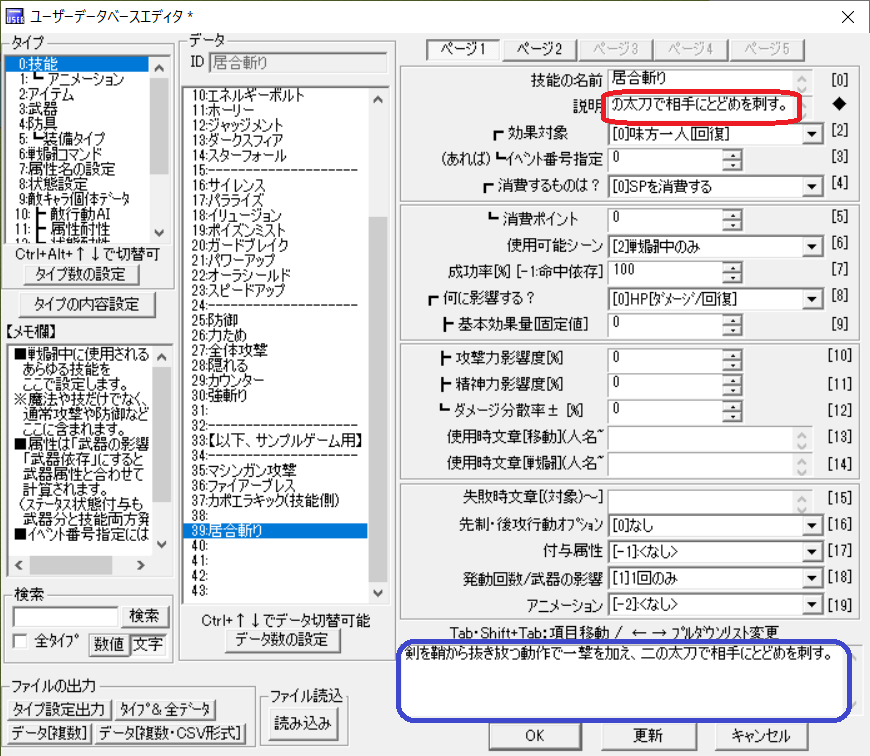Open the 発動回数/武器の影響 dropdown
The height and width of the screenshot is (756, 870).
click(x=812, y=578)
